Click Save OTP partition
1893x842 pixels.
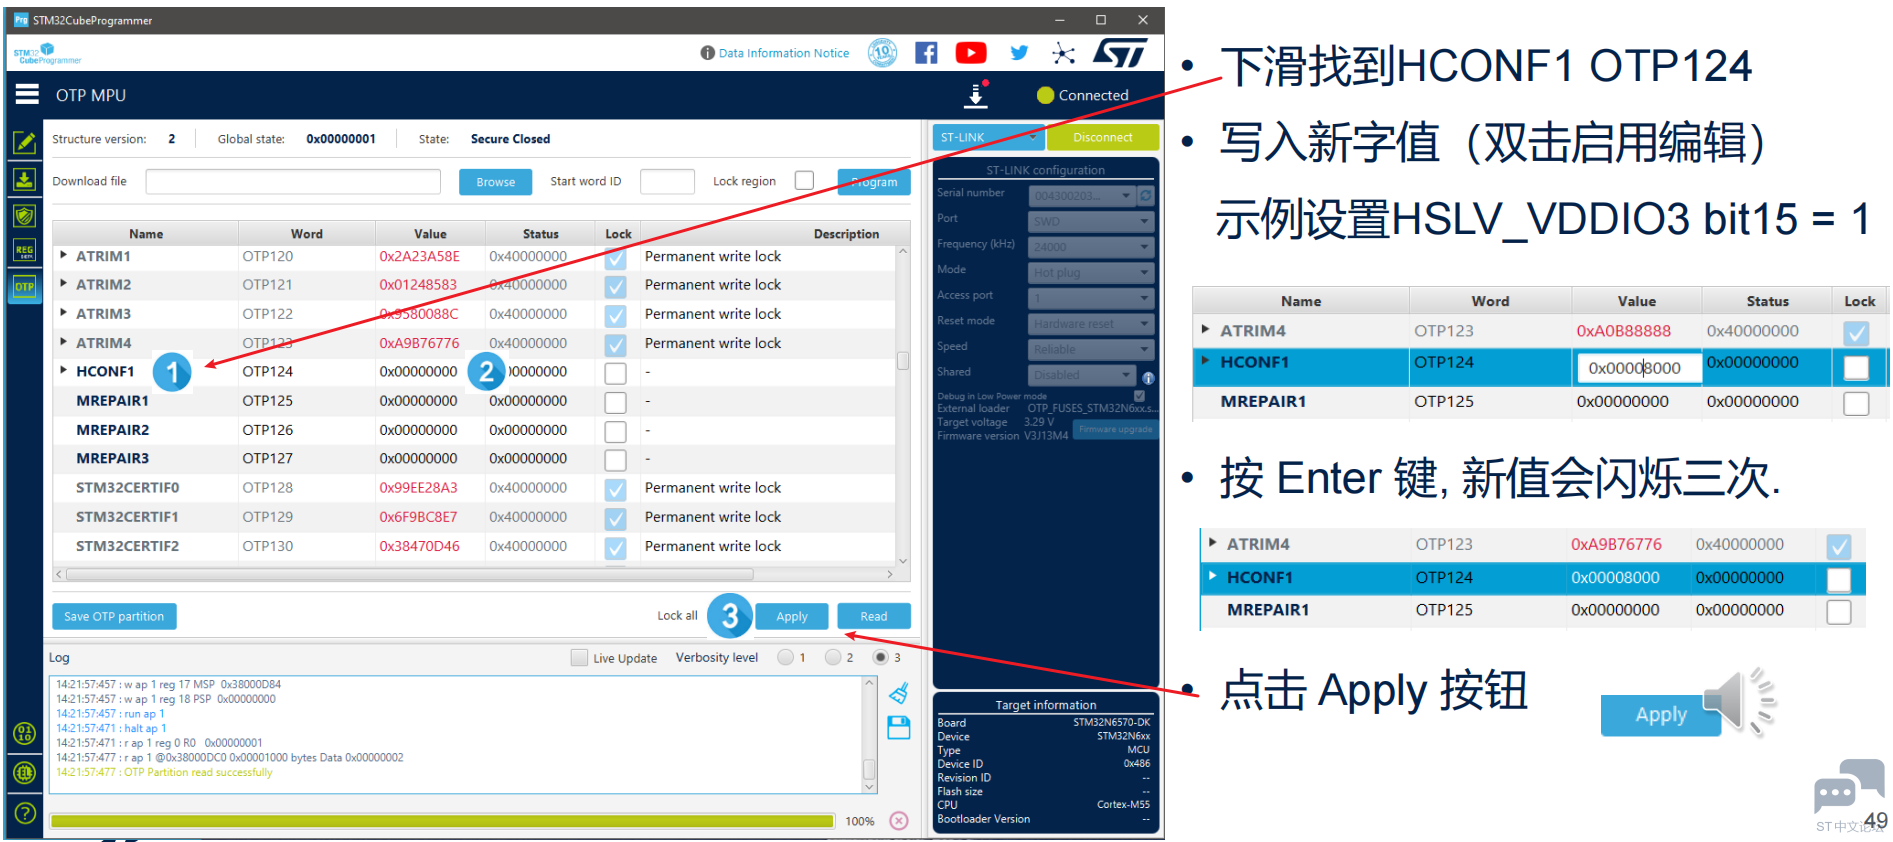click(114, 616)
